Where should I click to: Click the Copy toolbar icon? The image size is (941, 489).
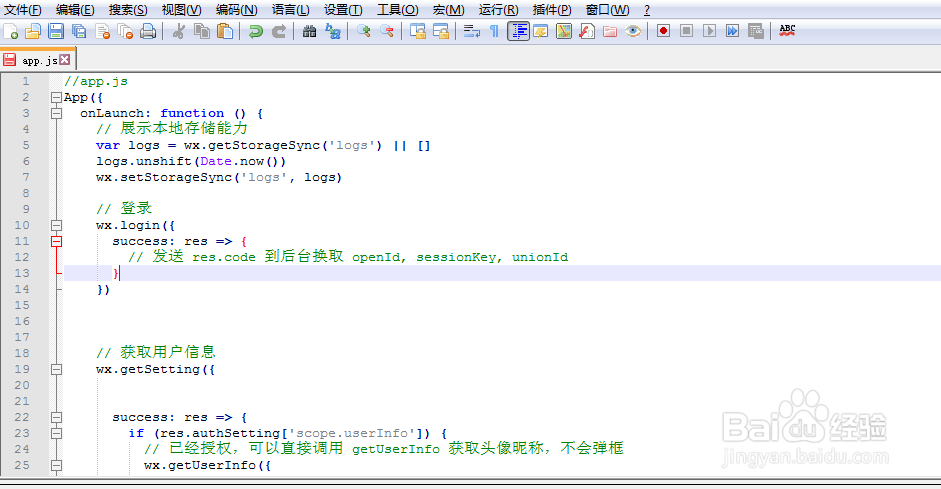[x=202, y=31]
